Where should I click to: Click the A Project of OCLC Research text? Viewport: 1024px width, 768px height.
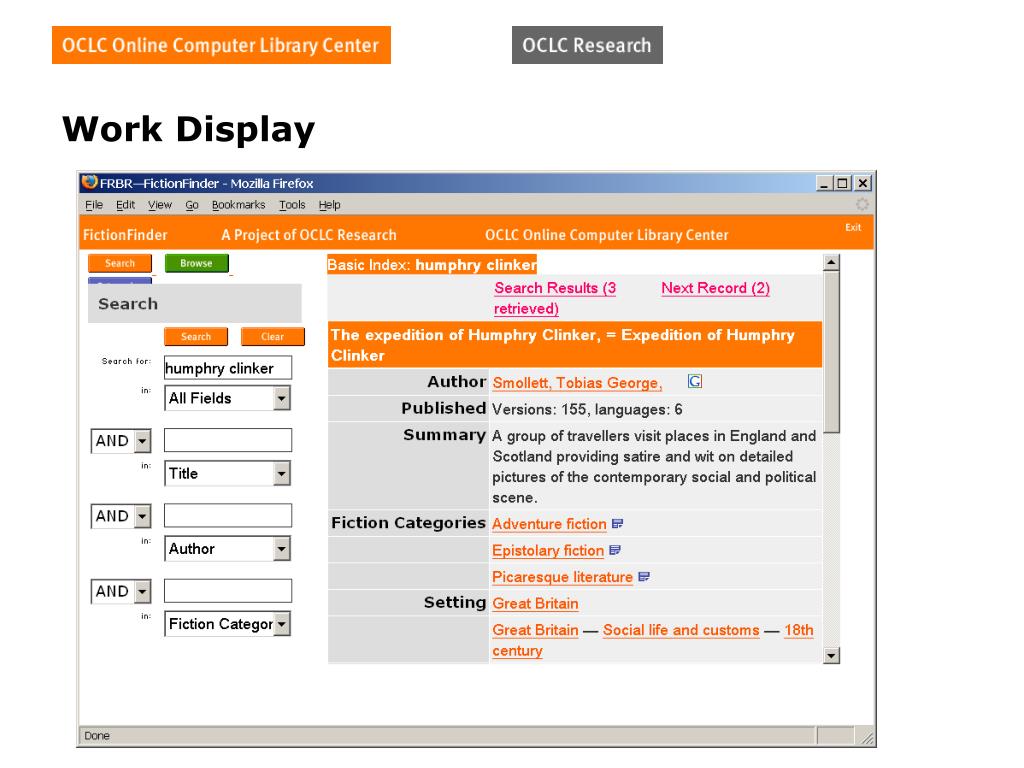pyautogui.click(x=309, y=235)
